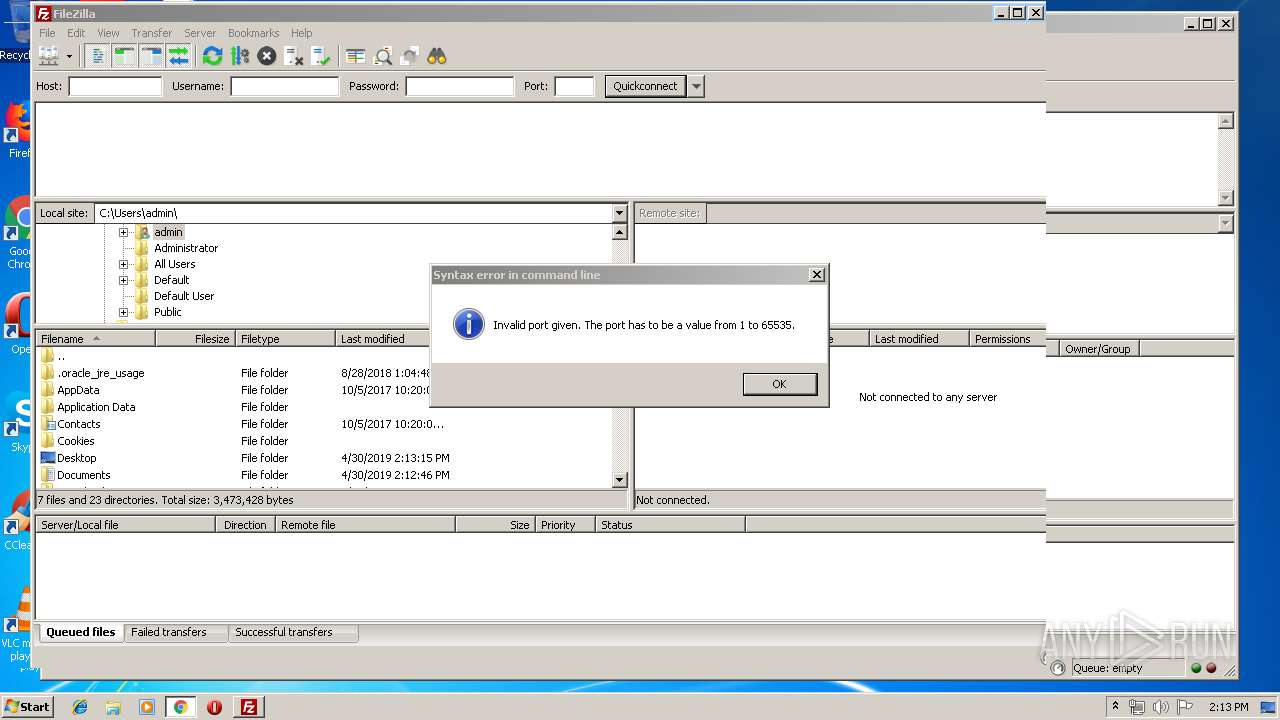Open Internet Explorer from the taskbar

click(x=80, y=707)
